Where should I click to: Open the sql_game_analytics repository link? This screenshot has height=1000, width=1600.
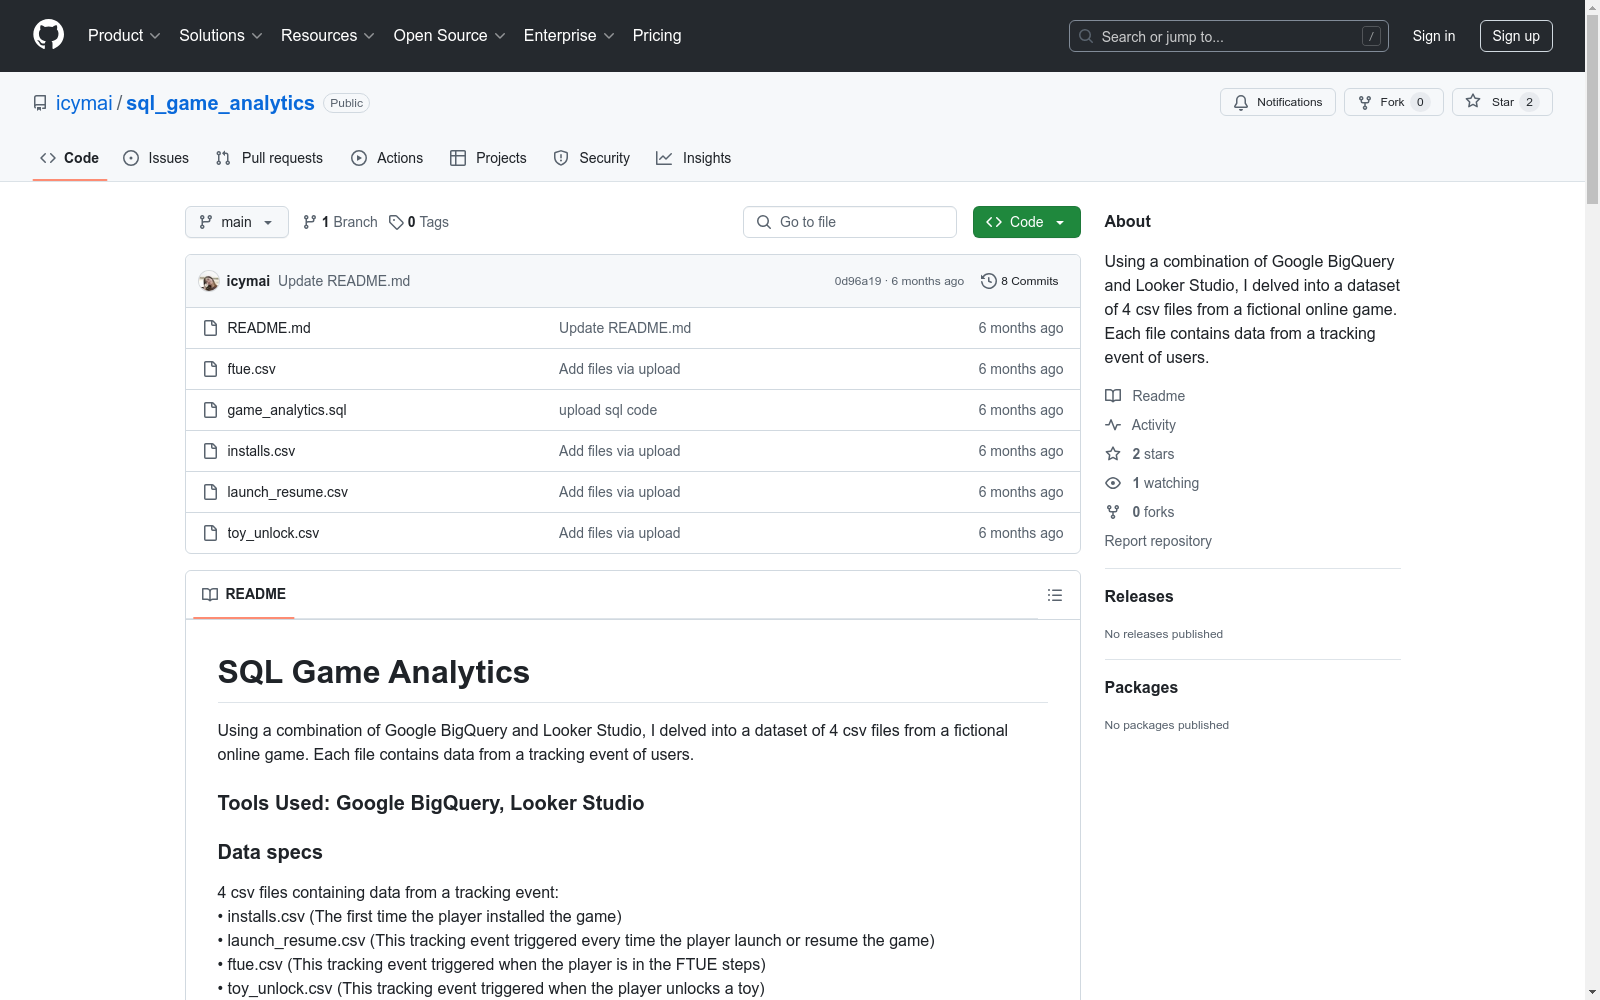[220, 103]
